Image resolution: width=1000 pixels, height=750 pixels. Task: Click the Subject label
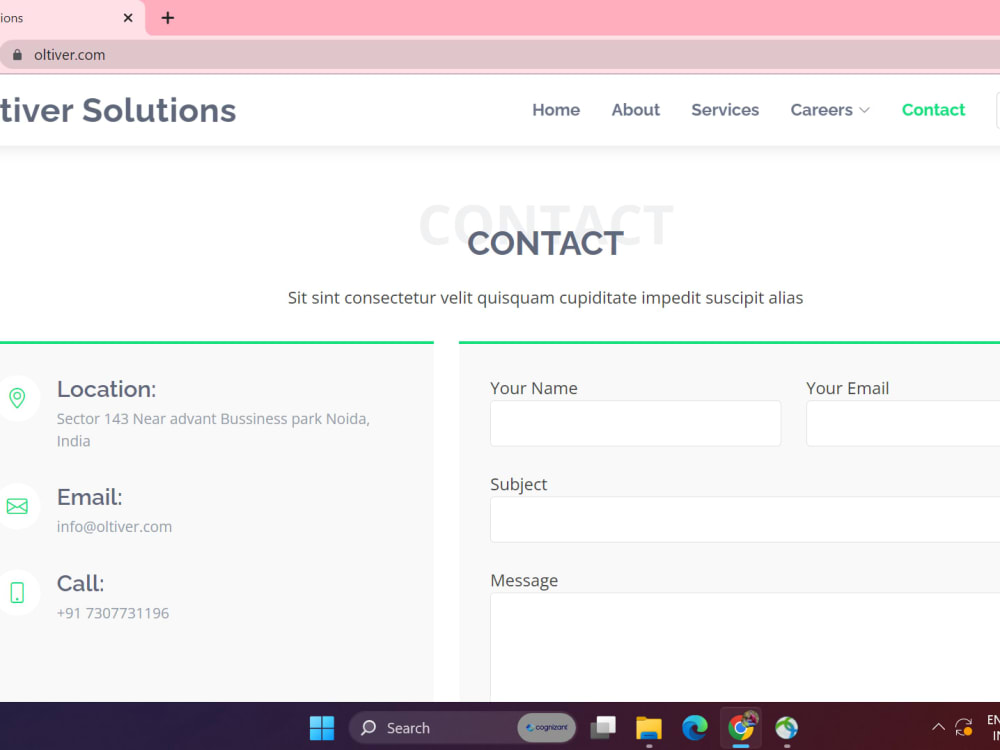(x=518, y=485)
